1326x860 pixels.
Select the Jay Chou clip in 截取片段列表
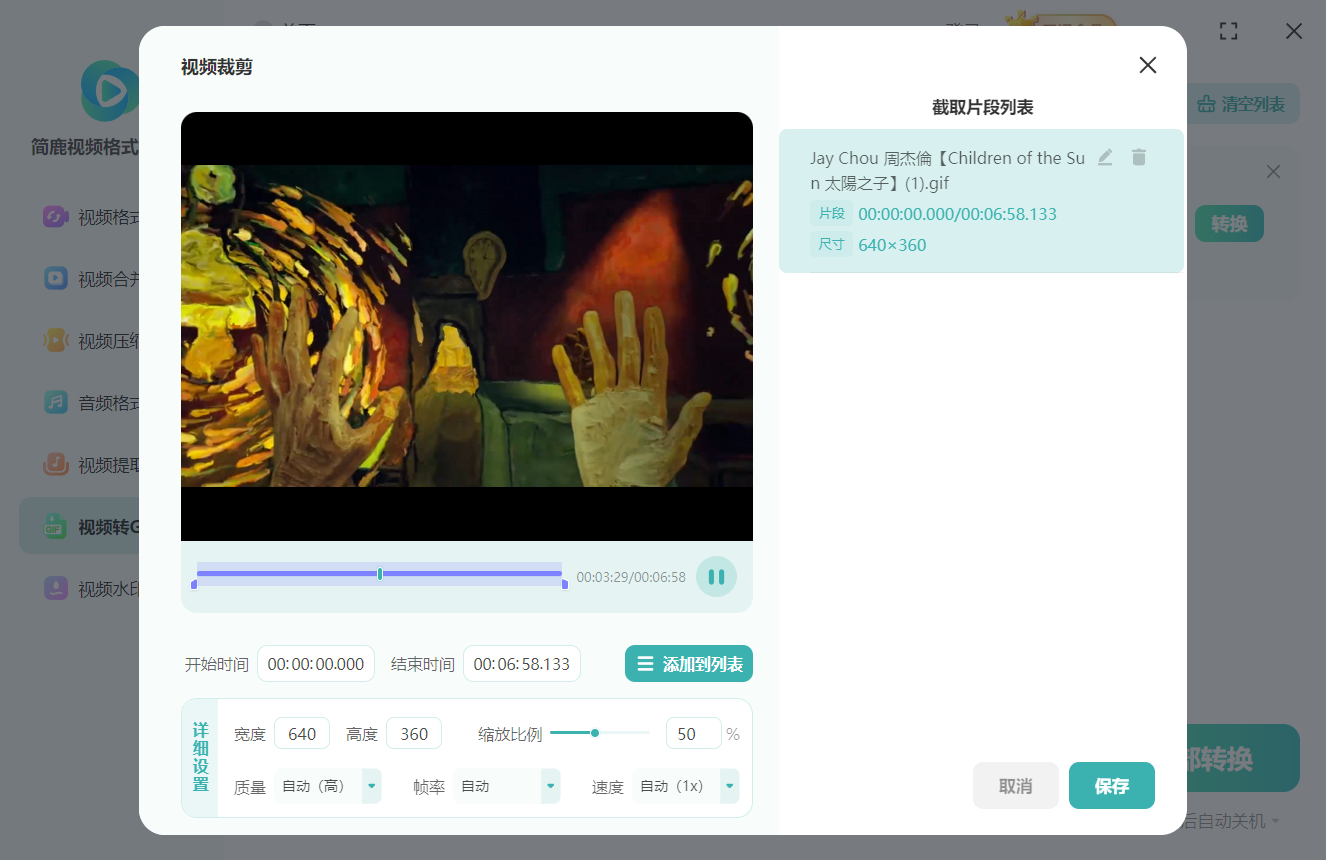(x=981, y=201)
